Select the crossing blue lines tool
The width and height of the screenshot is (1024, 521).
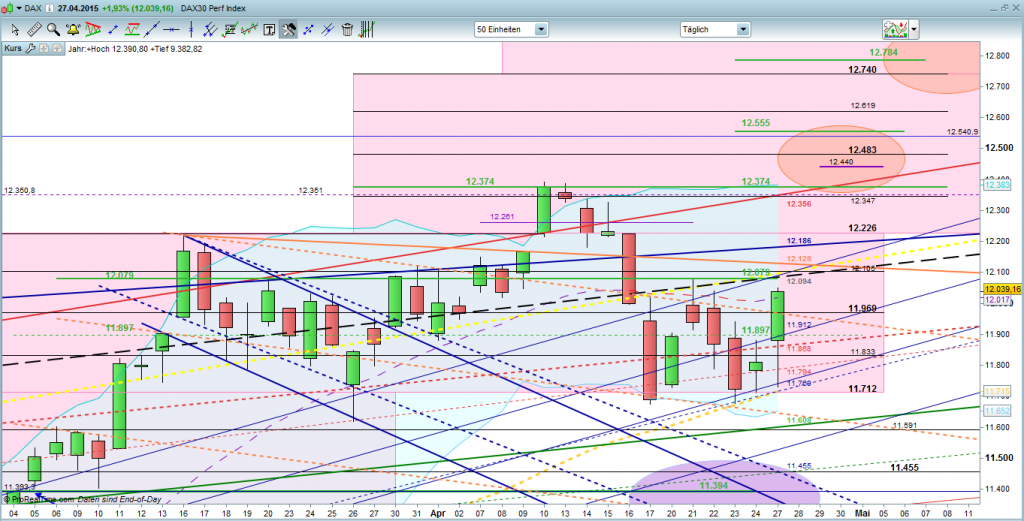coord(328,29)
